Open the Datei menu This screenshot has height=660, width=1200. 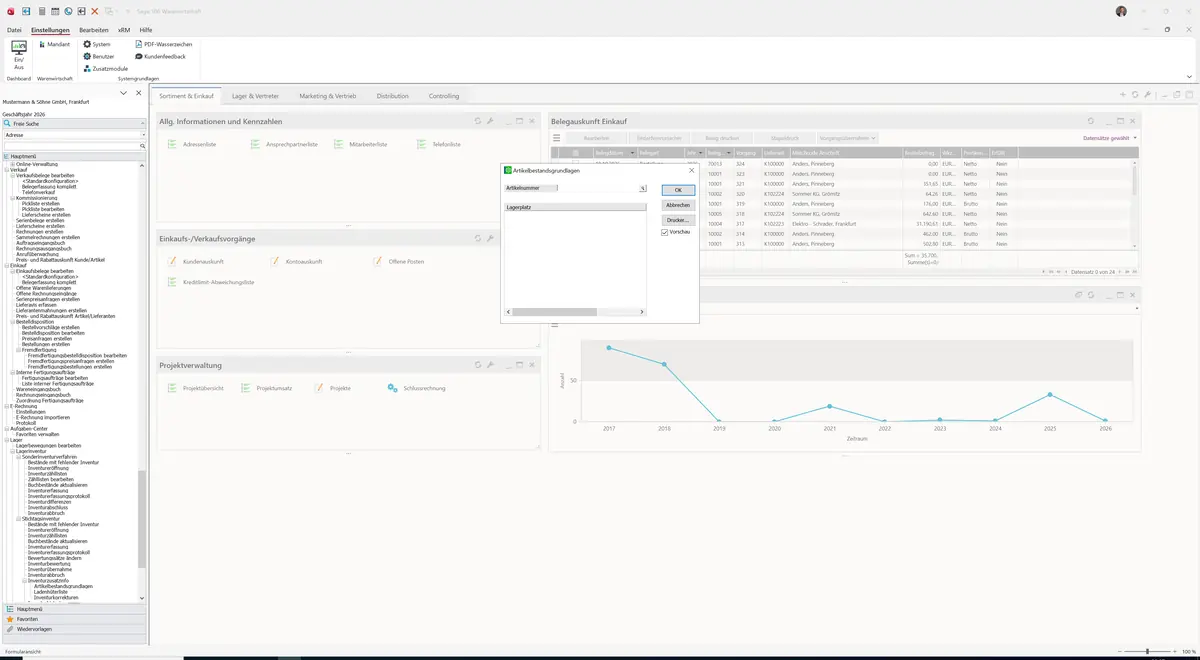tap(14, 31)
